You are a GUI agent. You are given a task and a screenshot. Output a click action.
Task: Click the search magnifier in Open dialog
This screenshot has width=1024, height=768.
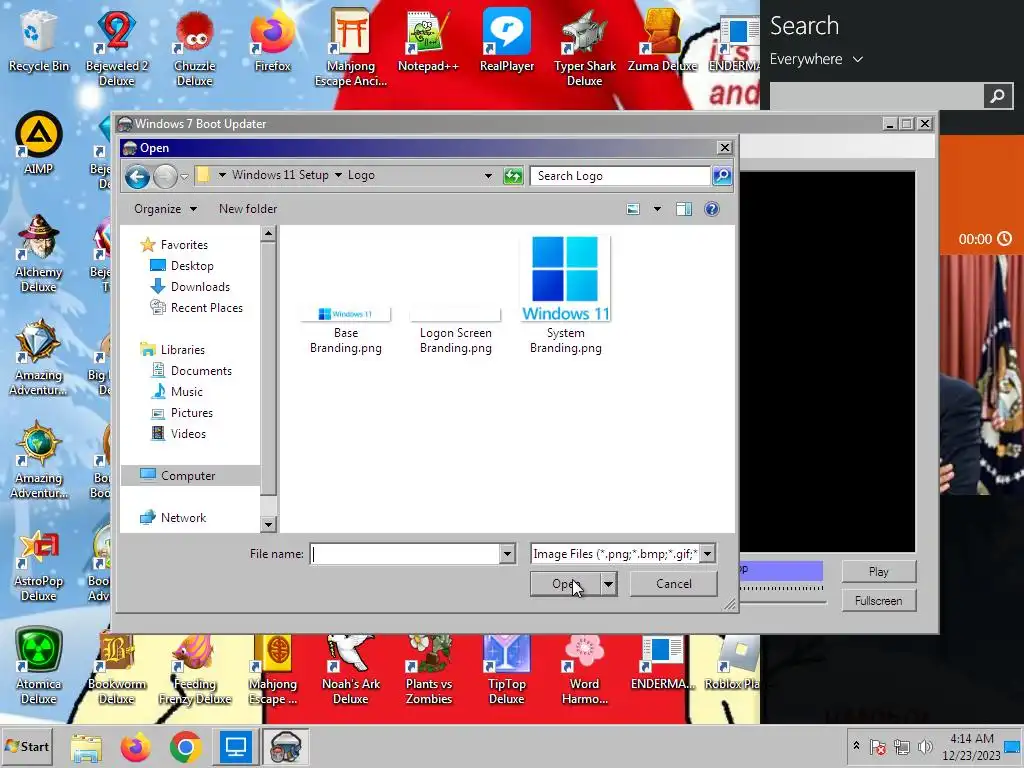(722, 176)
